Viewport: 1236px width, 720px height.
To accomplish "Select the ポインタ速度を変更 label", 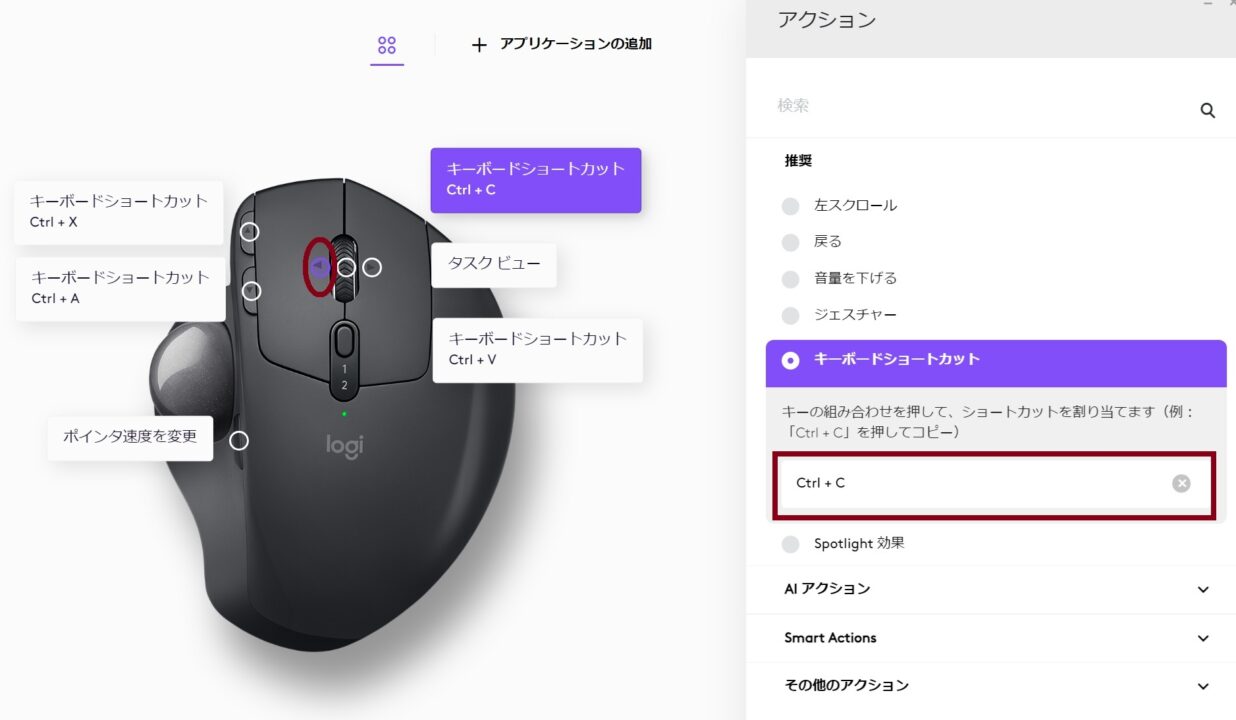I will click(130, 438).
